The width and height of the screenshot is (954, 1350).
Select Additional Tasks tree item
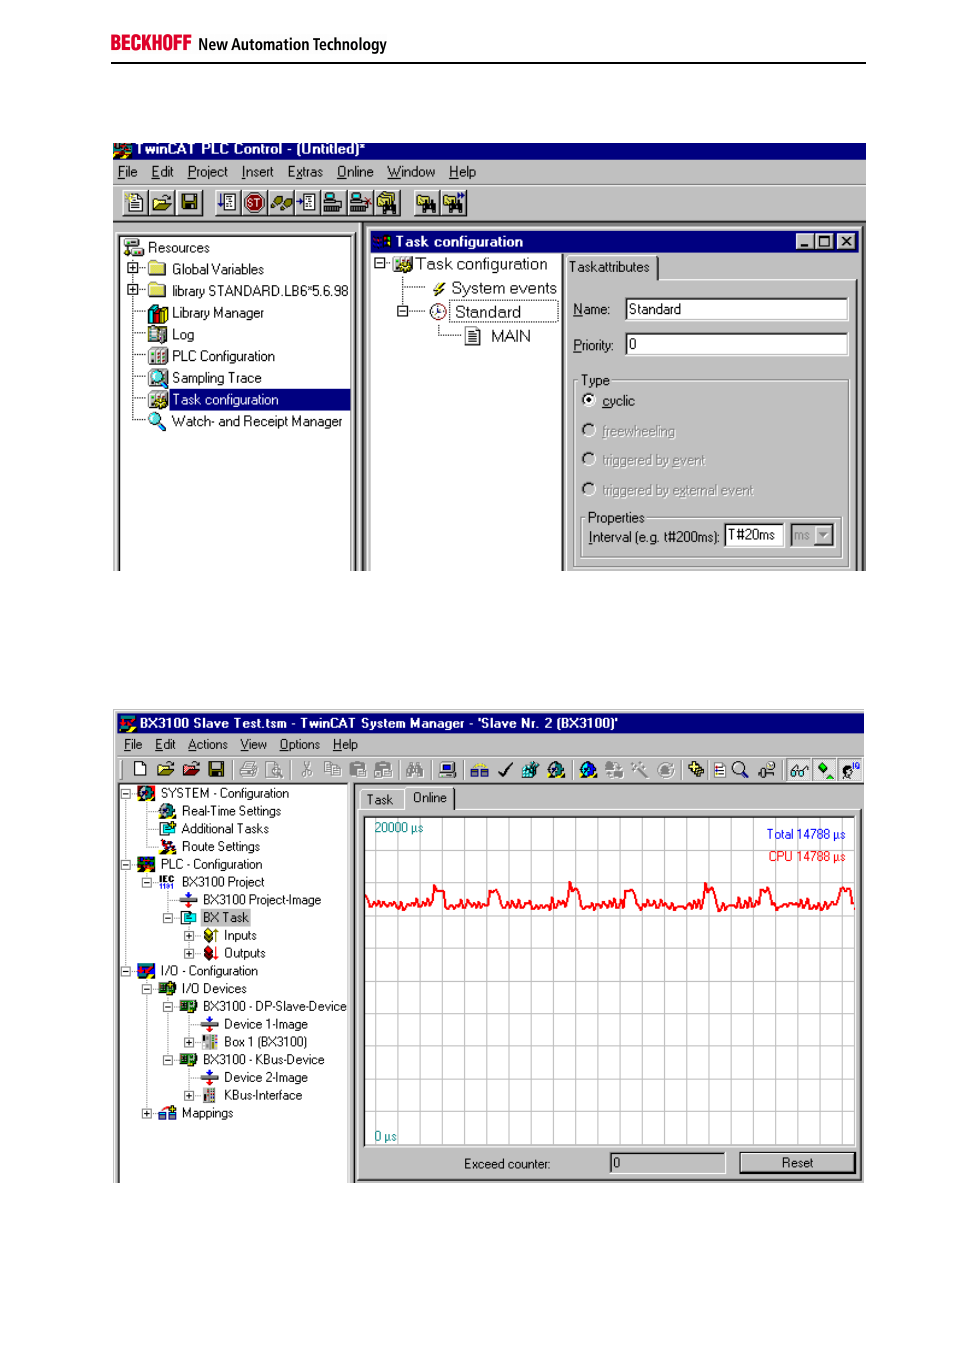225,828
